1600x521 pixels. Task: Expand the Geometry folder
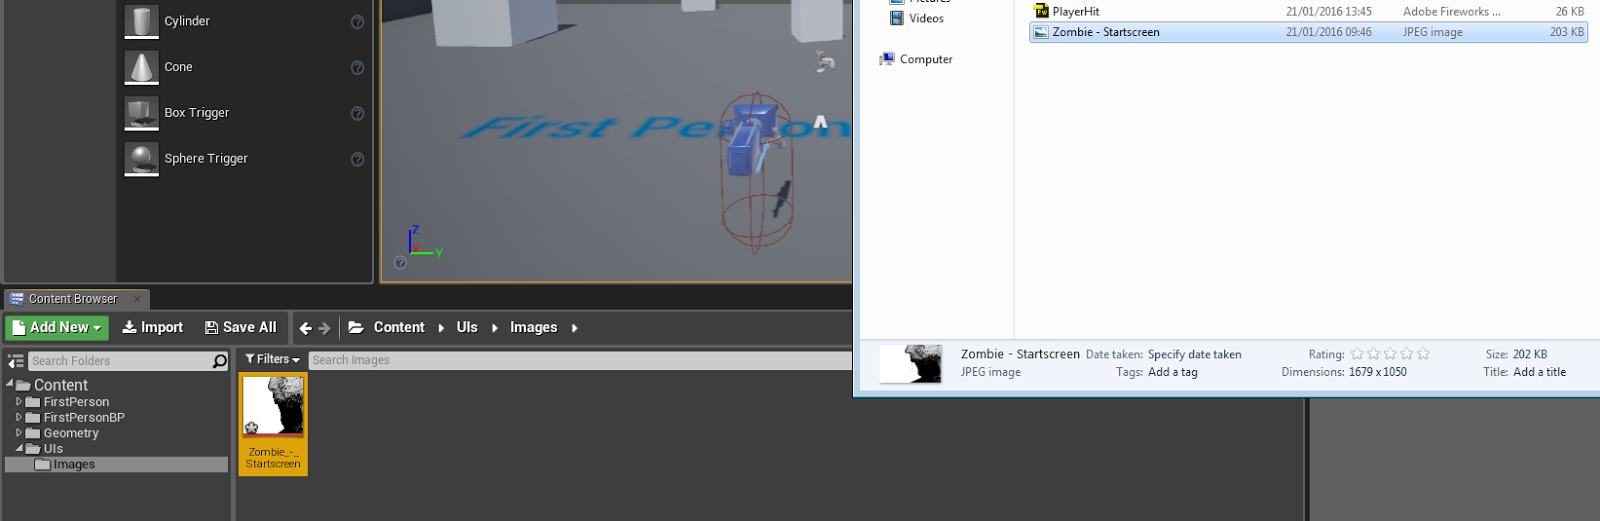tap(18, 433)
